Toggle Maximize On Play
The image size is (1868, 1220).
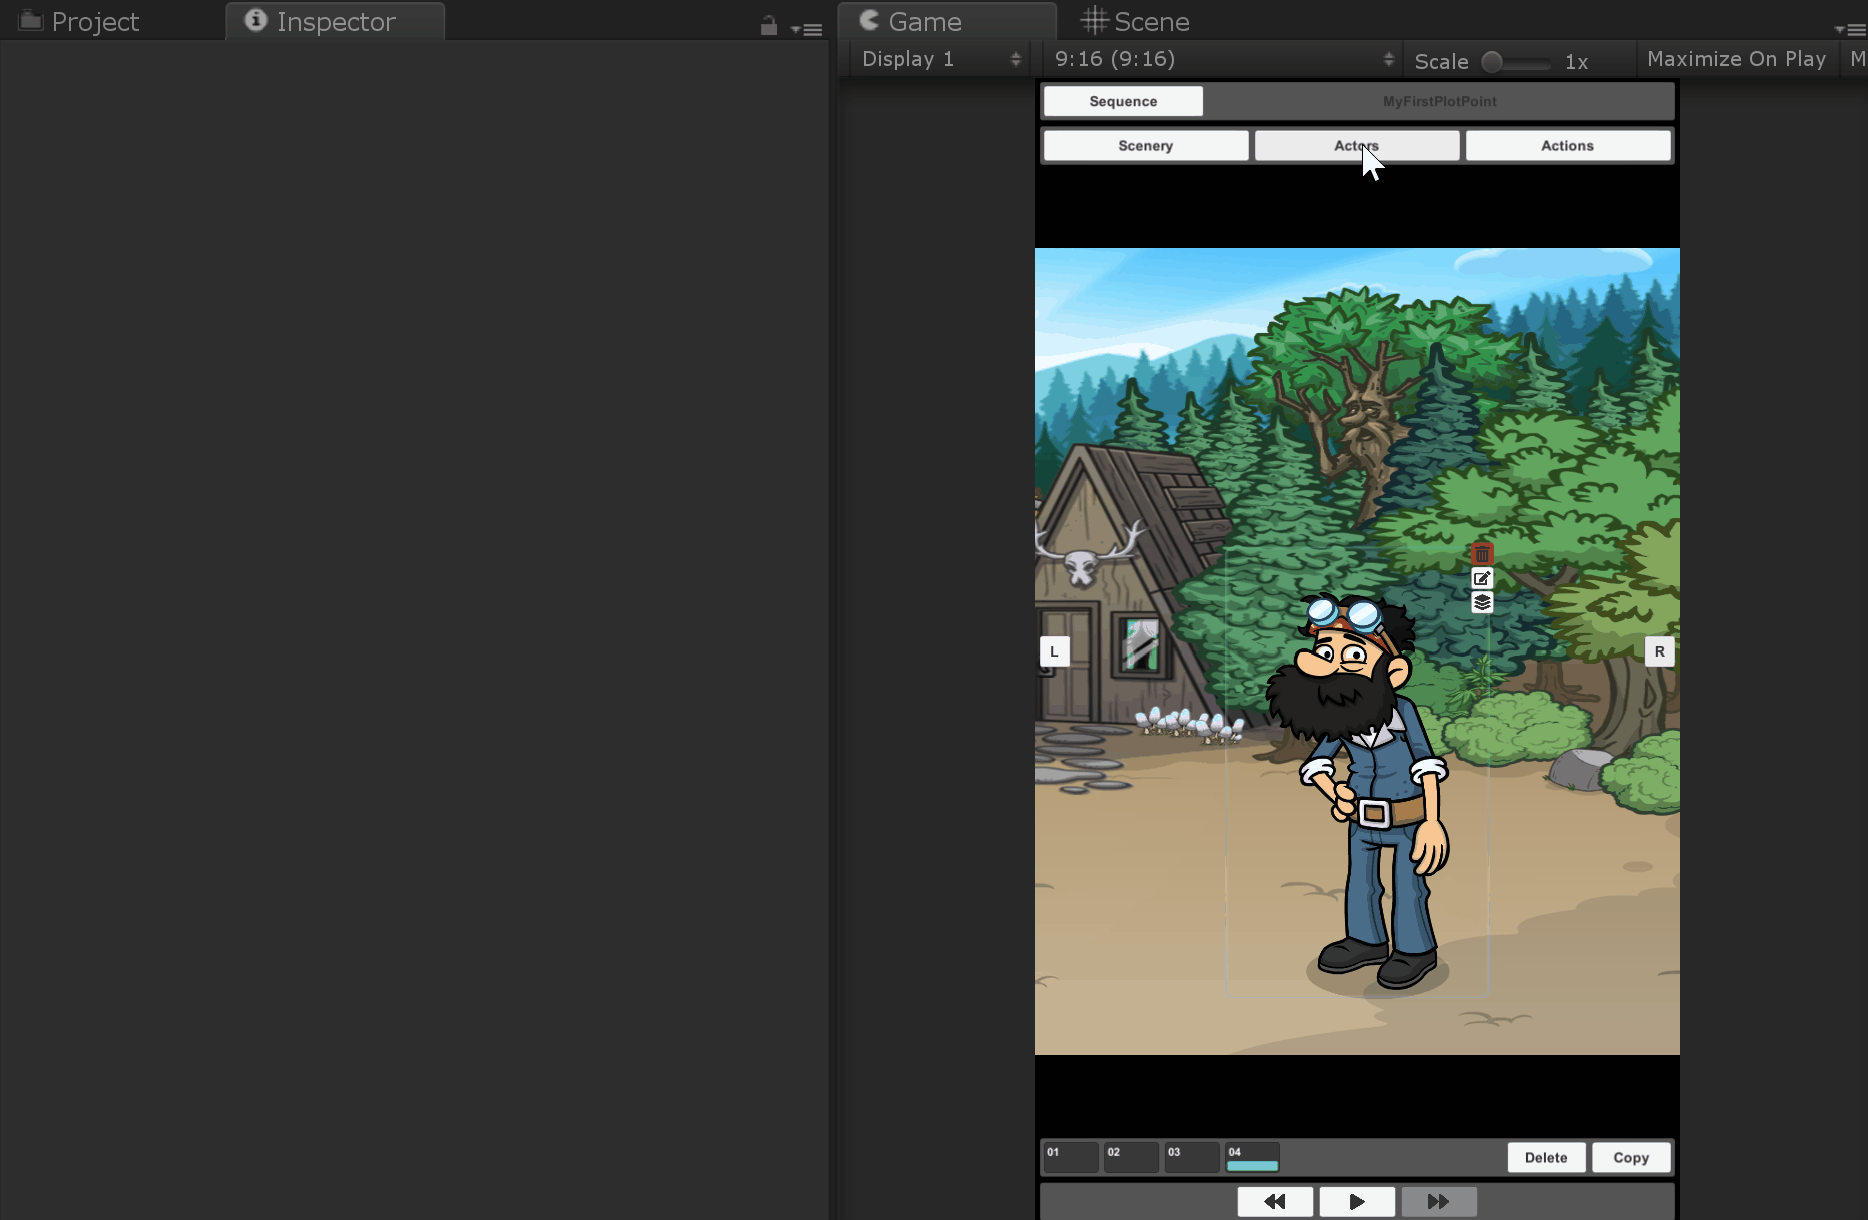(x=1735, y=60)
